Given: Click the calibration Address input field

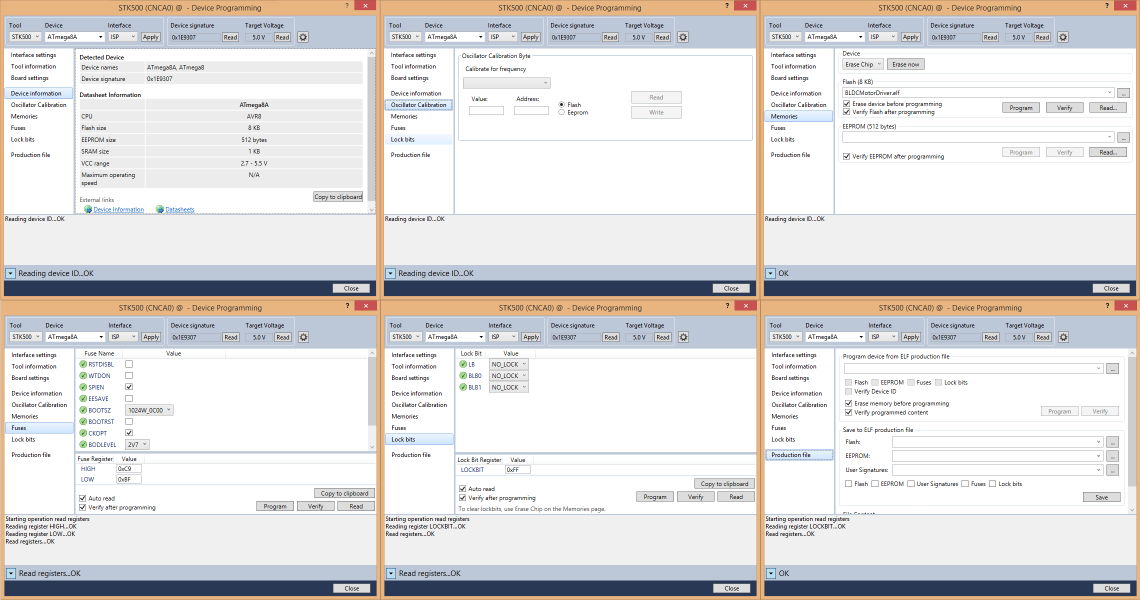Looking at the screenshot, I should 531,111.
